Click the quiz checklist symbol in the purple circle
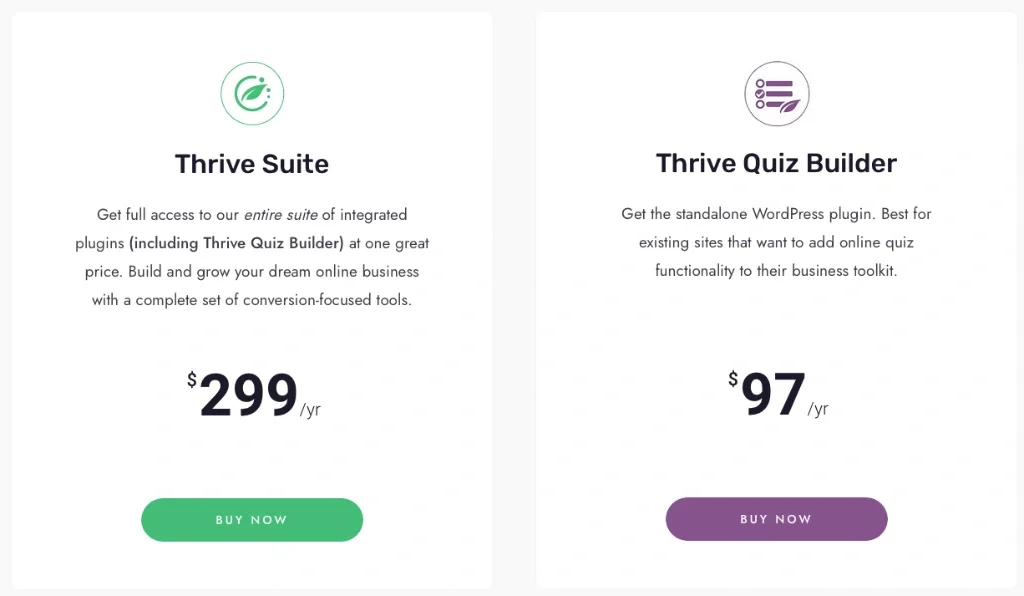This screenshot has width=1024, height=596. tap(779, 93)
